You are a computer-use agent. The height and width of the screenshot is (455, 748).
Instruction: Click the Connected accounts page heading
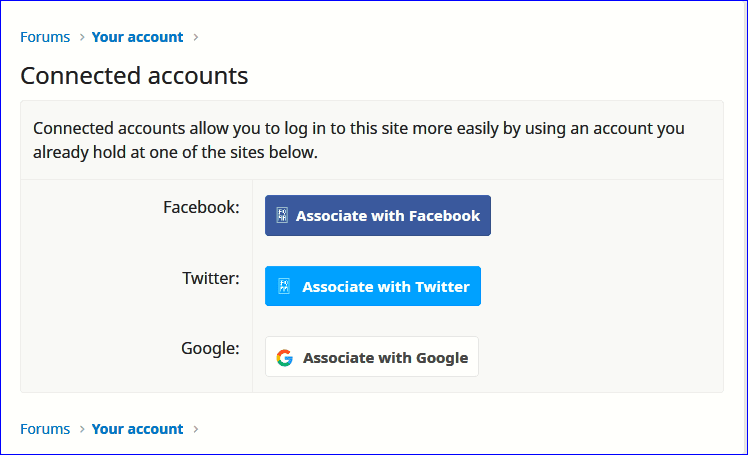point(134,76)
